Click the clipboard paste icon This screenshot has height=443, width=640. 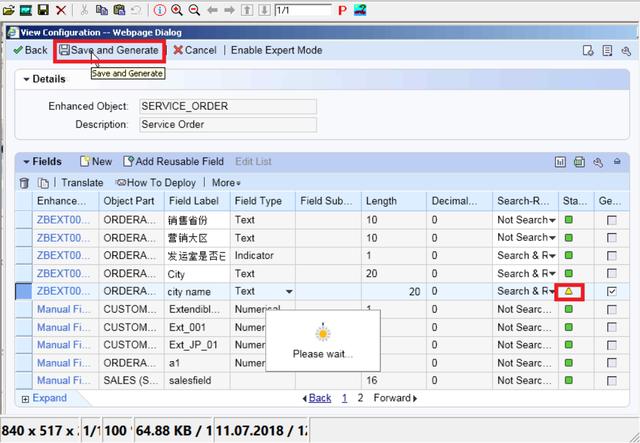pos(119,10)
